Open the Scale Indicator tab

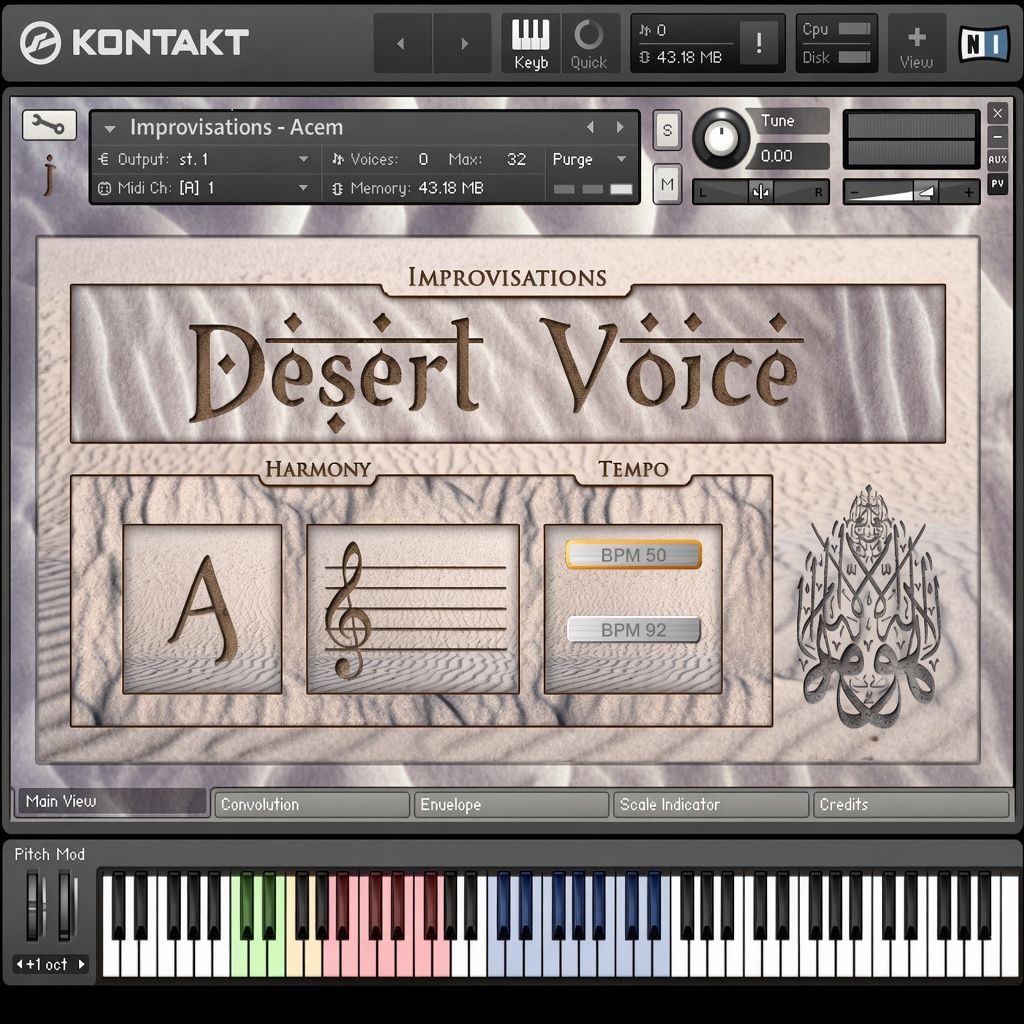coord(711,805)
